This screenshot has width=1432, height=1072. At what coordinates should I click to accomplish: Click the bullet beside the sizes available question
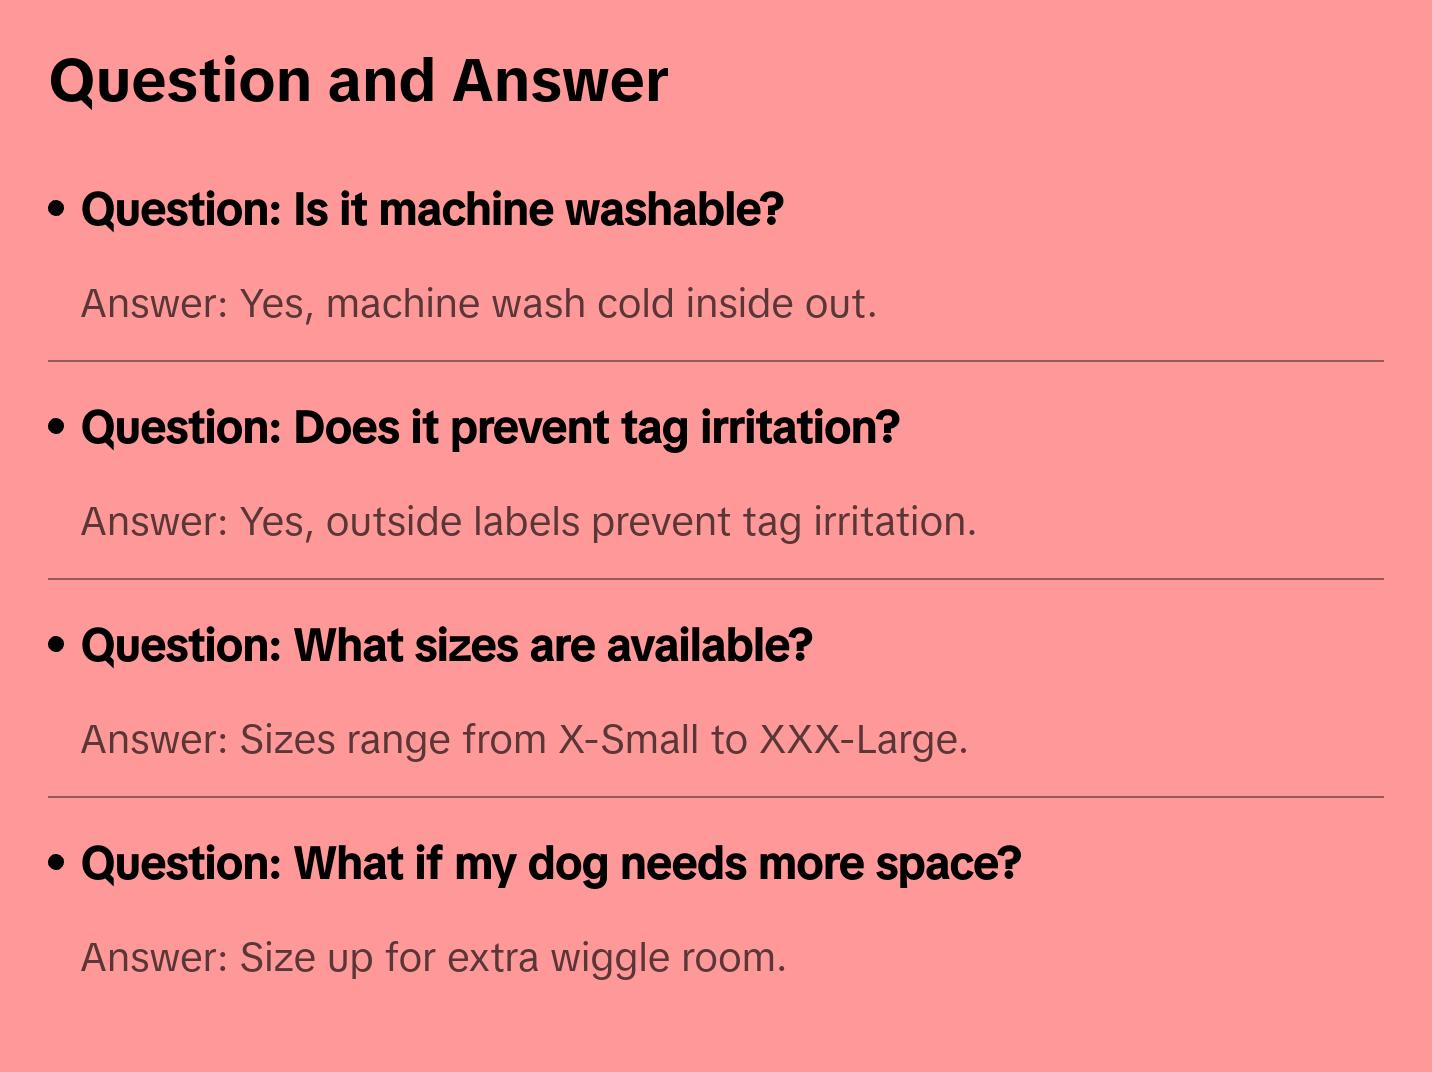[57, 645]
